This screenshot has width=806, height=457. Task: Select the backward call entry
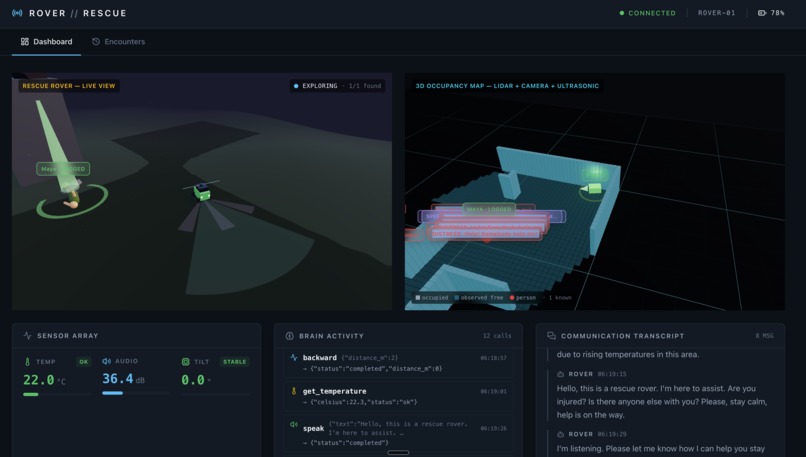[398, 363]
